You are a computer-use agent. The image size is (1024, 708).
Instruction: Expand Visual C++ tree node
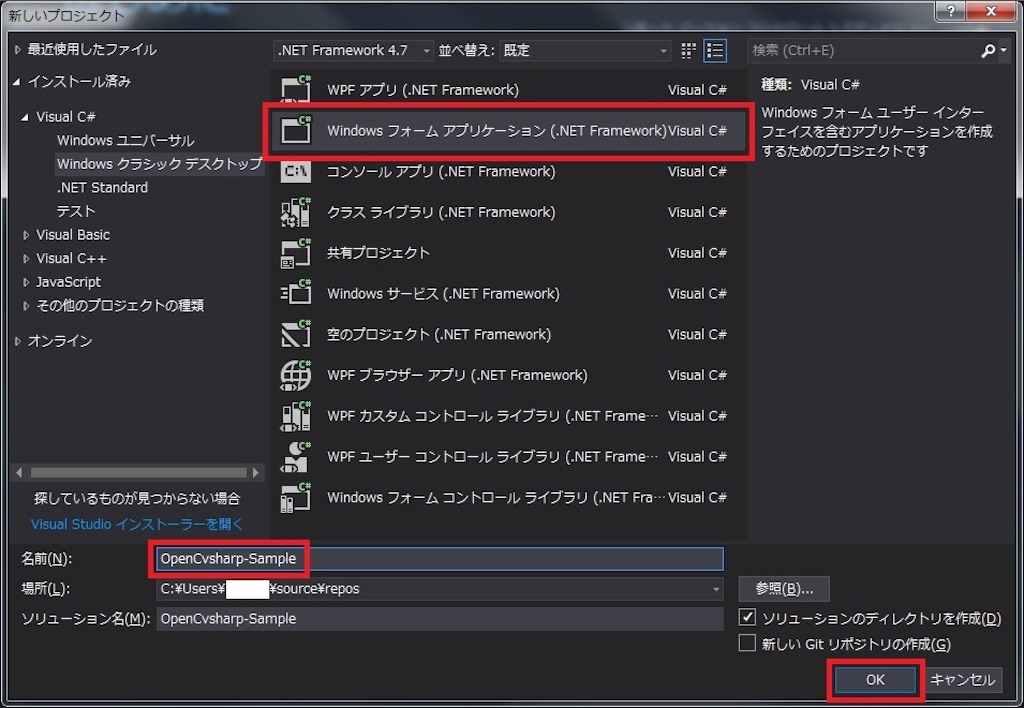tap(26, 258)
